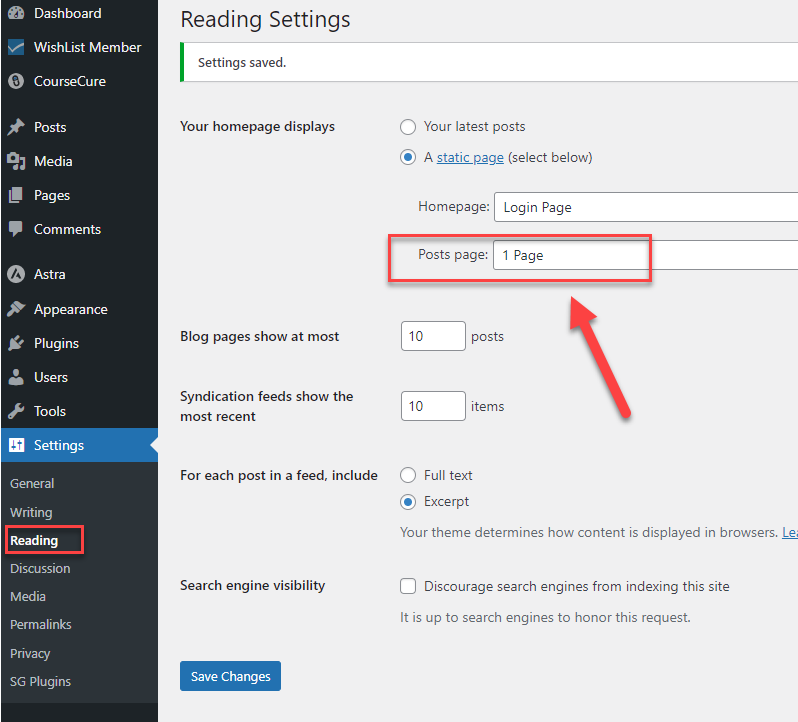Viewport: 798px width, 722px height.
Task: Open General settings submenu
Action: point(32,483)
